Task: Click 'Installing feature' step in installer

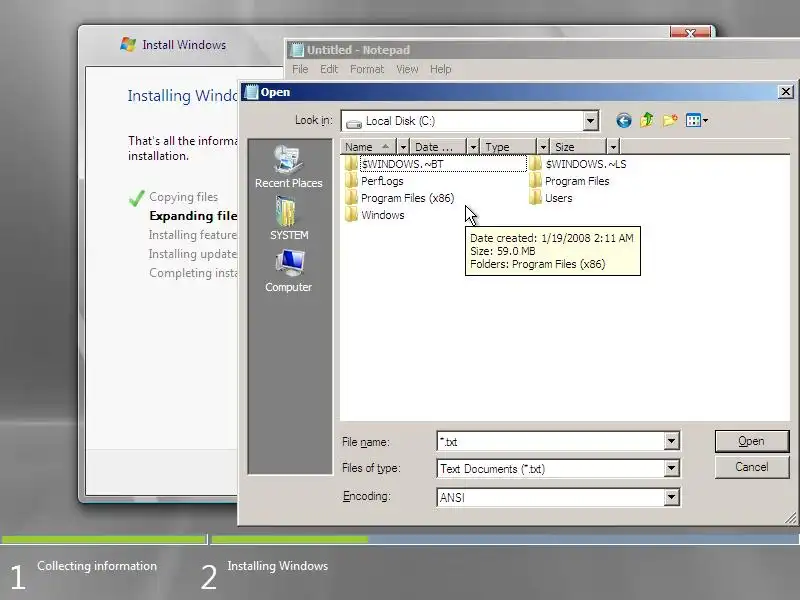Action: (x=193, y=235)
